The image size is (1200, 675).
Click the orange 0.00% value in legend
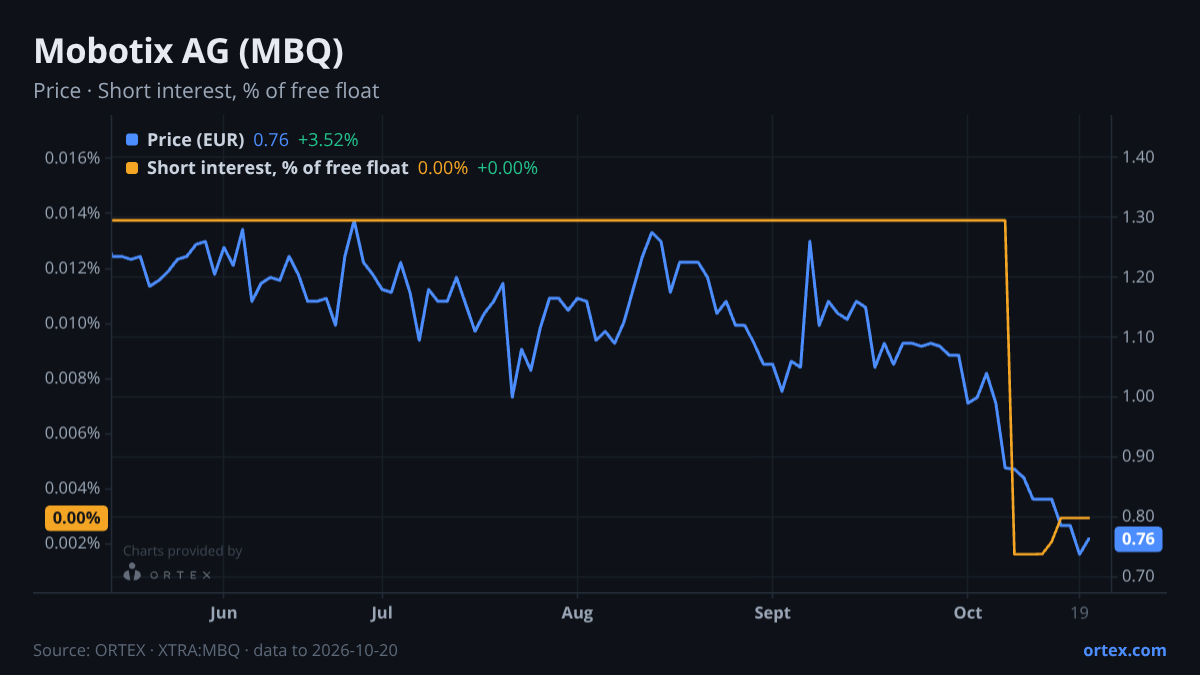pyautogui.click(x=443, y=168)
